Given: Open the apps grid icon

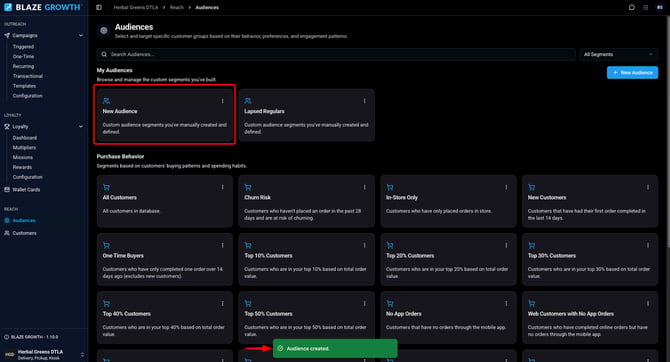Looking at the screenshot, I should coord(646,7).
